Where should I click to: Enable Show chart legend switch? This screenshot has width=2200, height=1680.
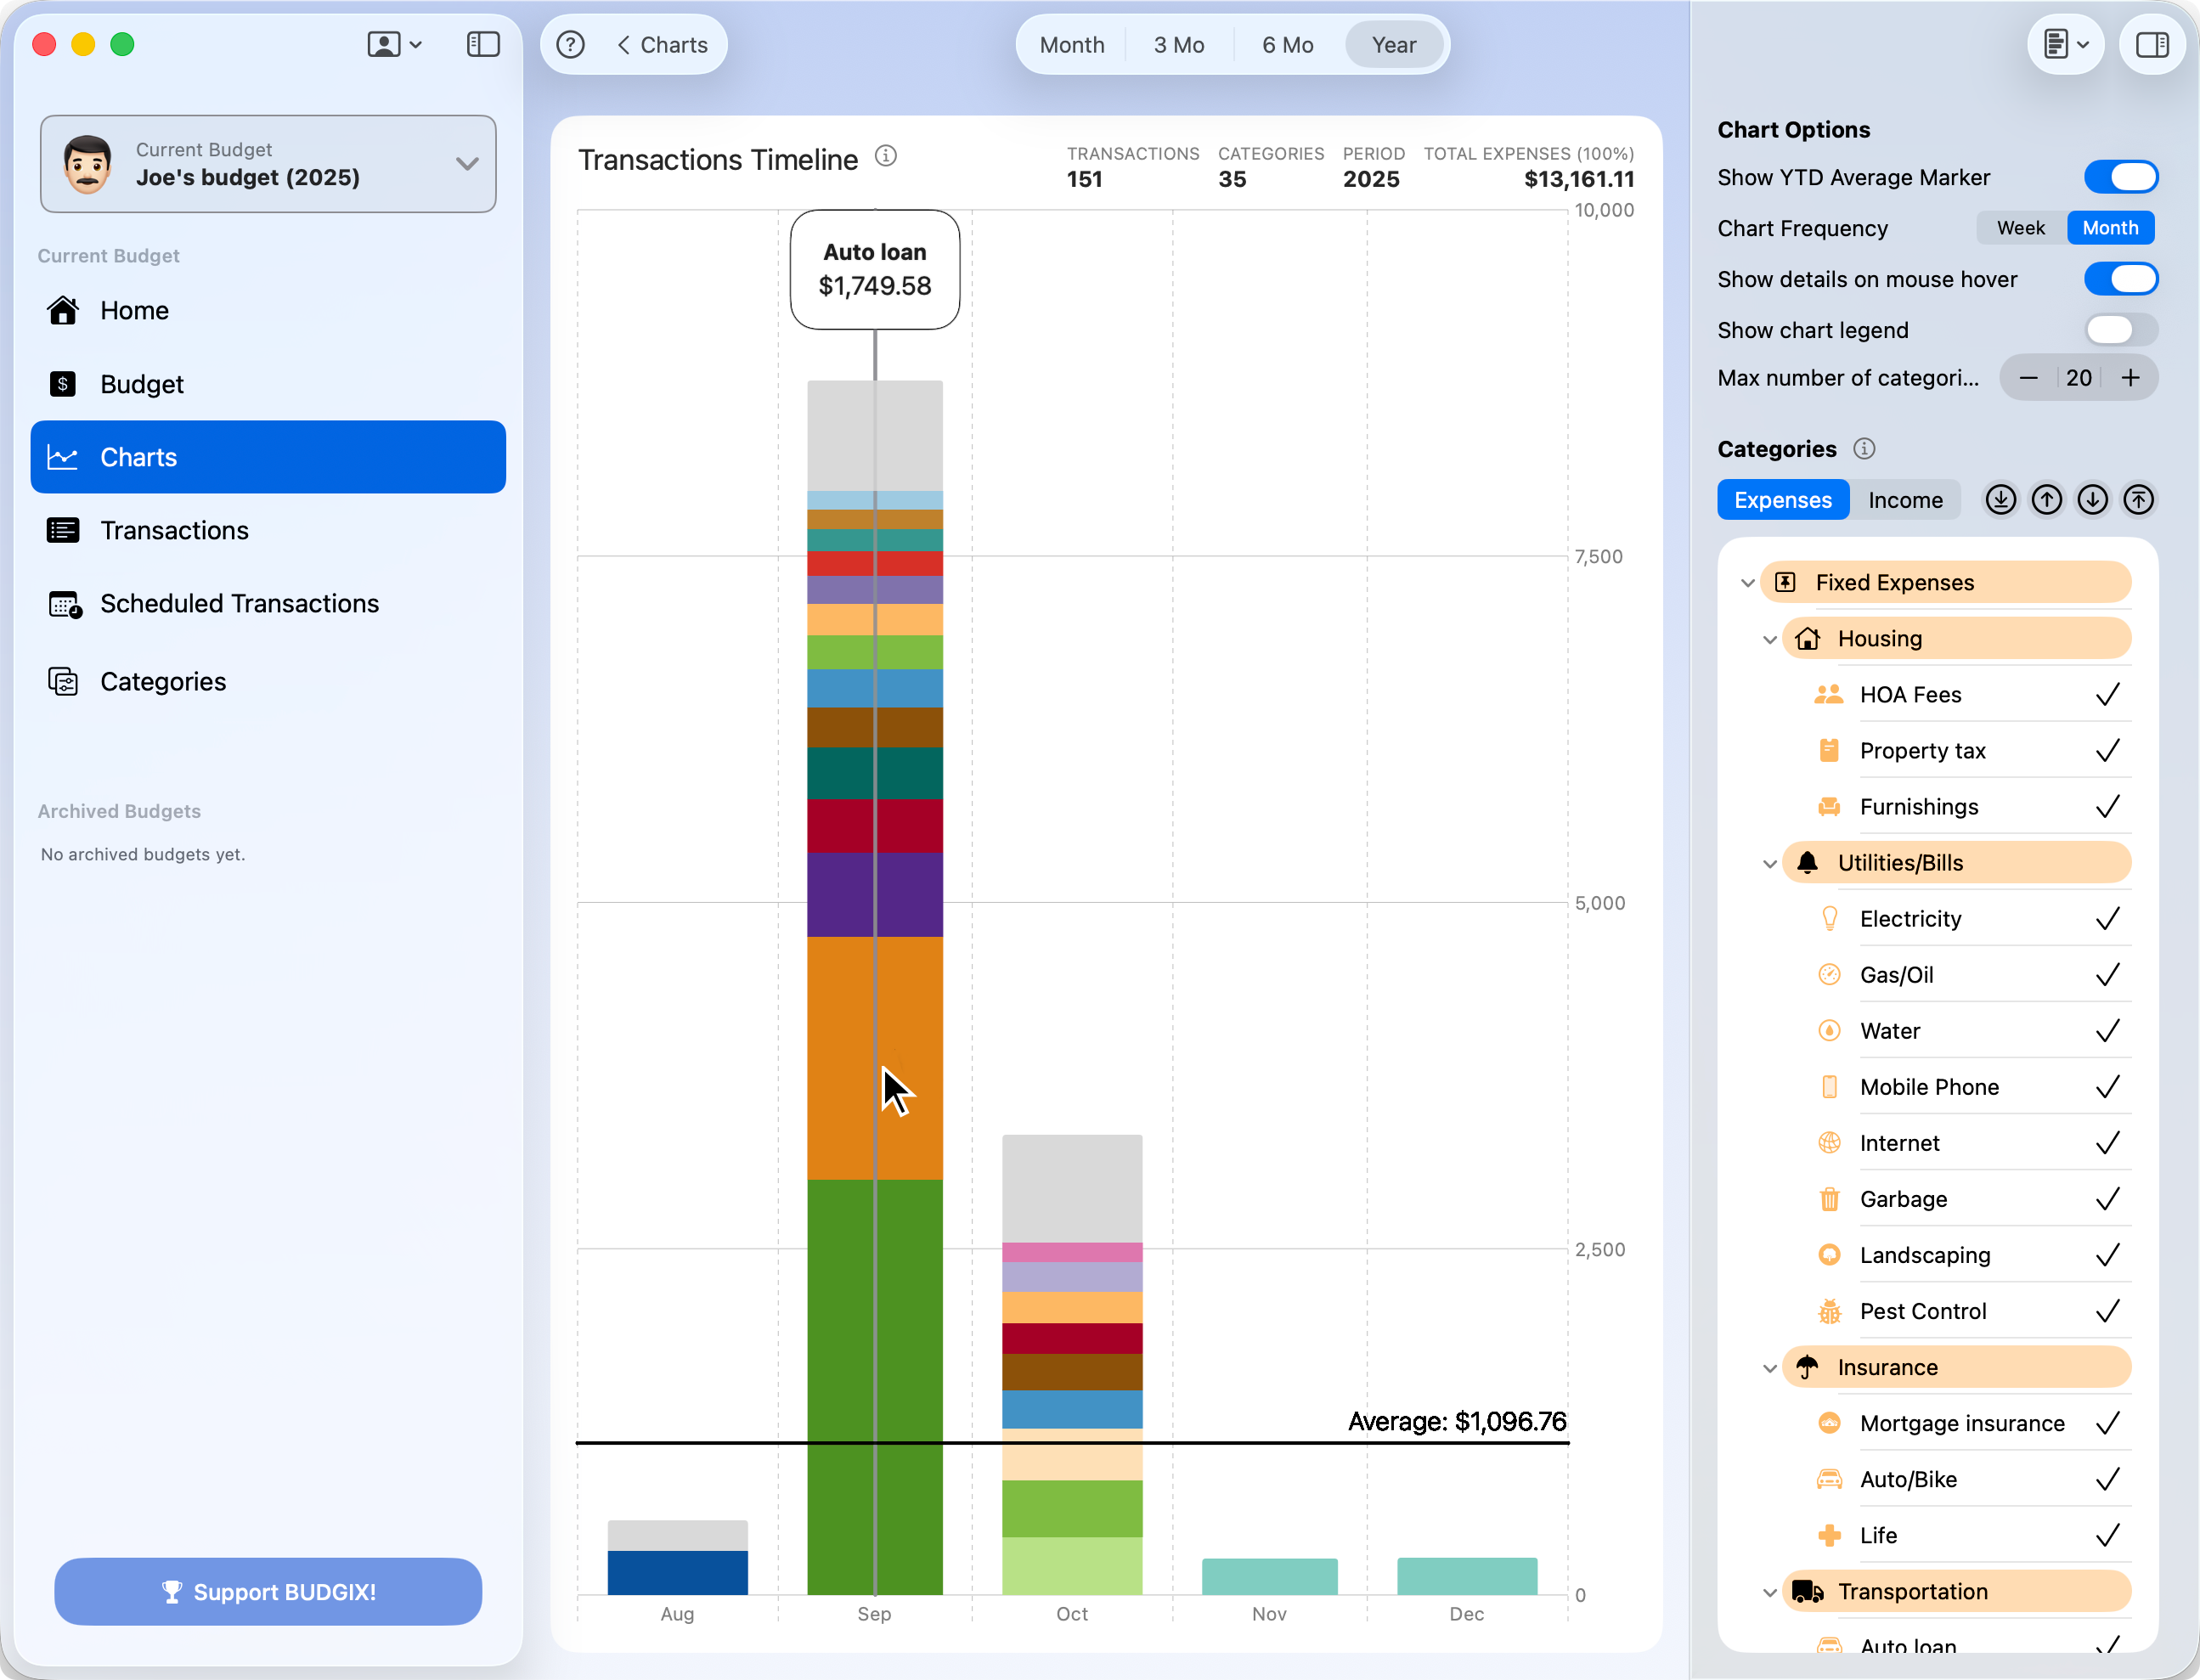[2121, 330]
